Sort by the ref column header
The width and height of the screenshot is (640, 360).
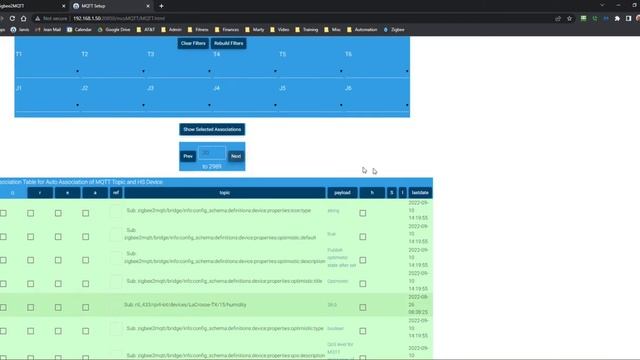[x=116, y=193]
